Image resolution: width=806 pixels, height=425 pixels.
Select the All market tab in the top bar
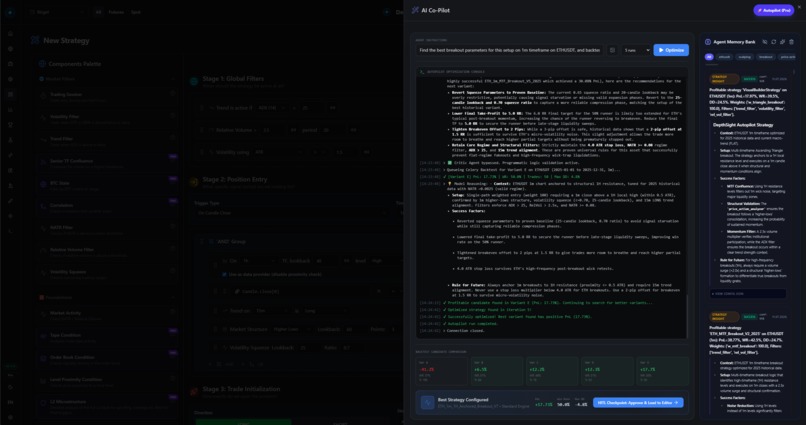coord(98,12)
